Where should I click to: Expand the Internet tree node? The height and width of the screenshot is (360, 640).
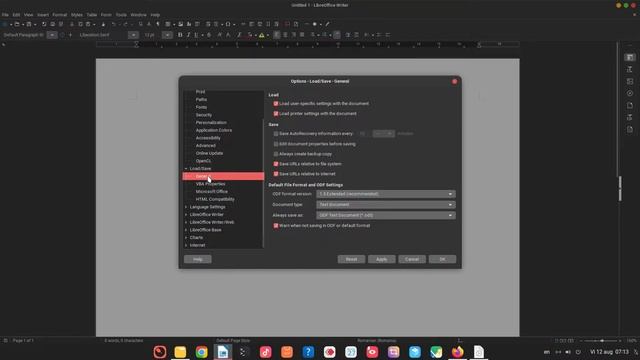coord(186,245)
